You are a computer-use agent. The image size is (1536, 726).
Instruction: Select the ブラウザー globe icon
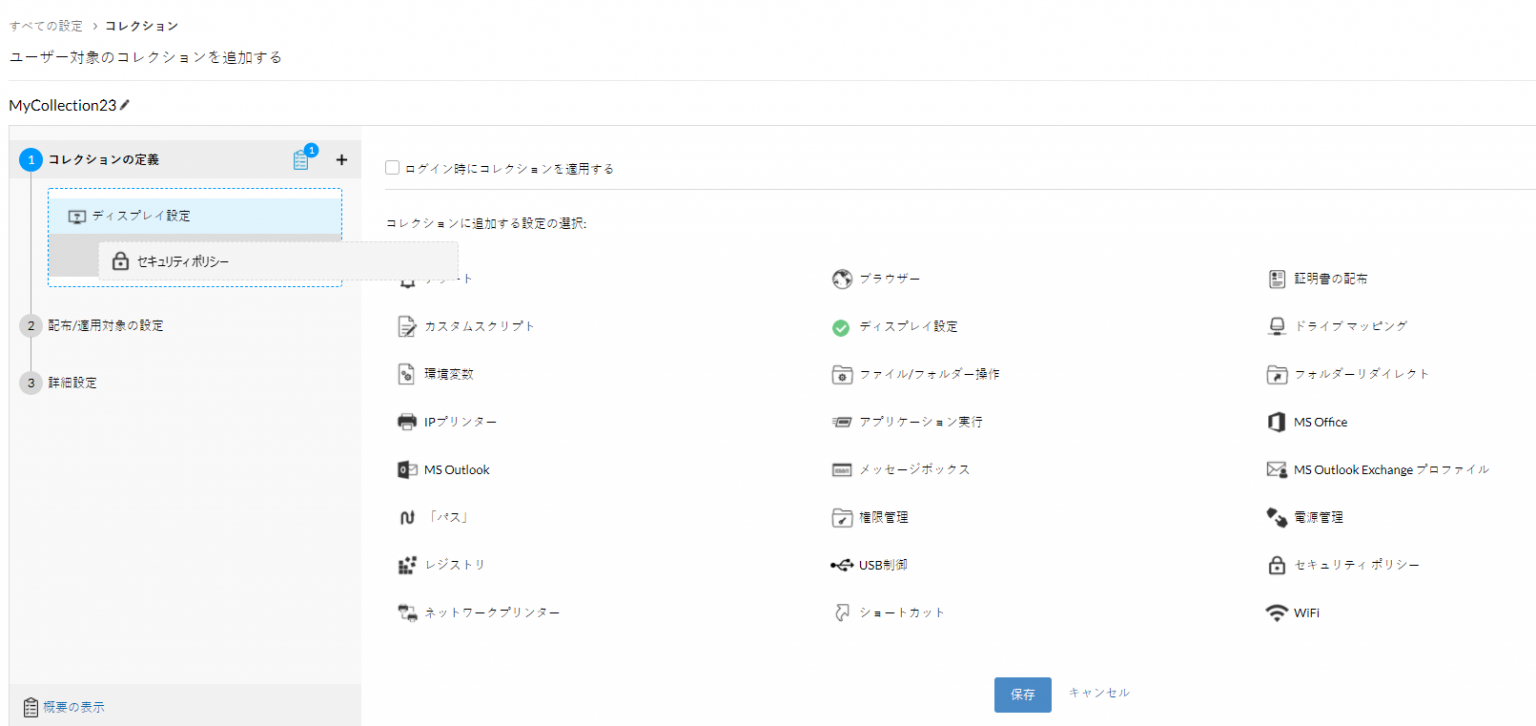pyautogui.click(x=841, y=279)
